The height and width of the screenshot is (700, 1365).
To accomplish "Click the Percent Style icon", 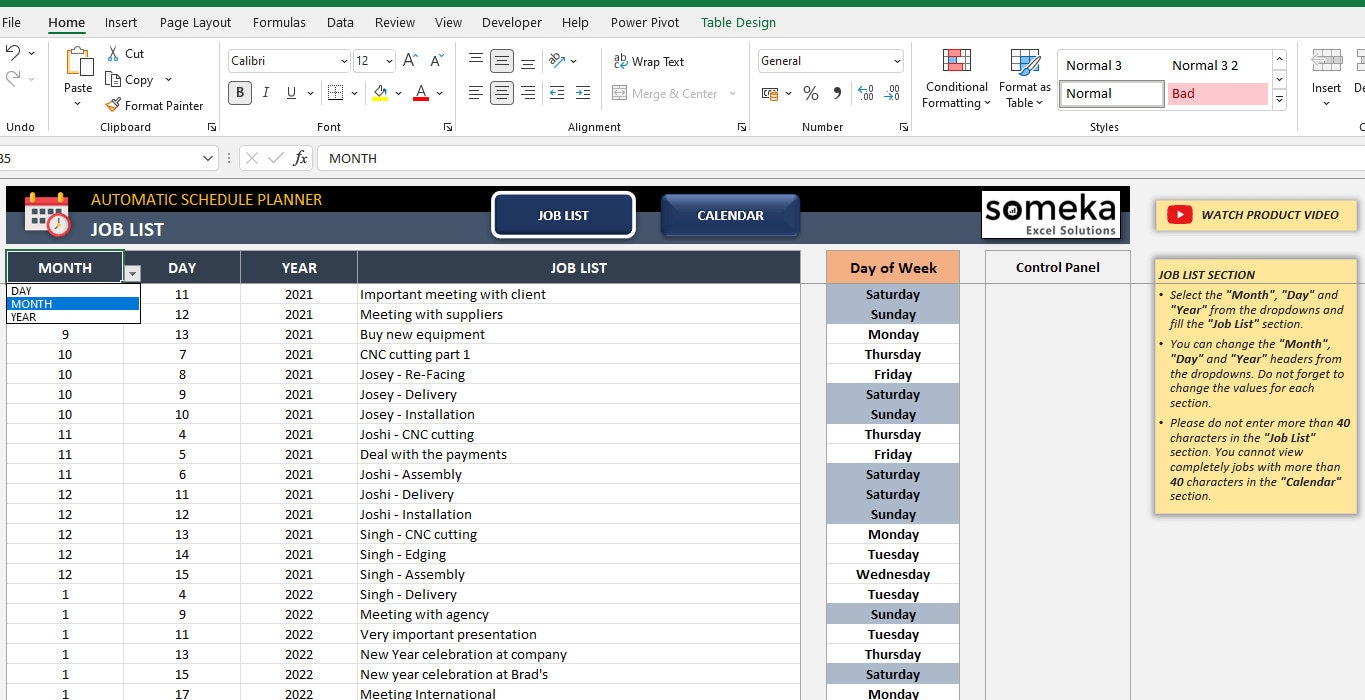I will click(x=811, y=92).
